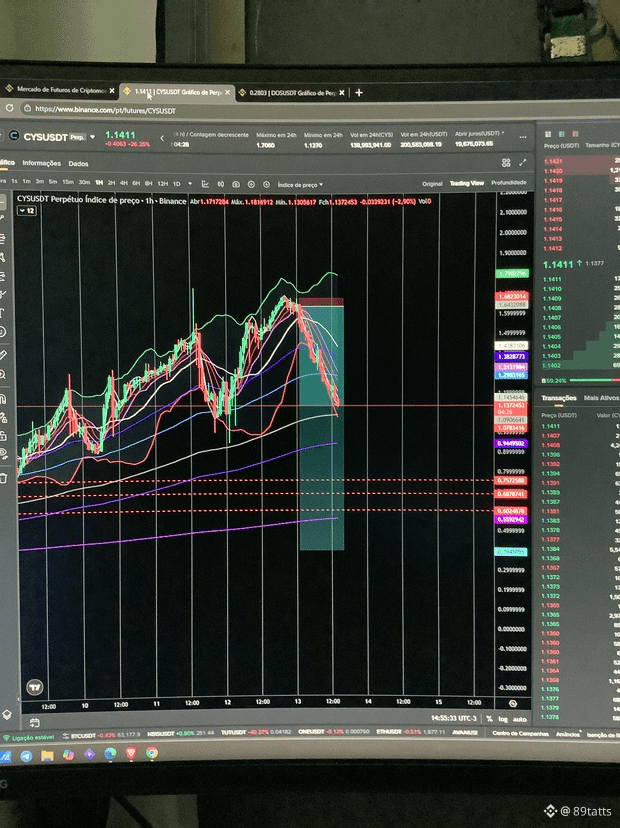The image size is (620, 828).
Task: Select the Fibonacci retracement tool
Action: pos(2,239)
